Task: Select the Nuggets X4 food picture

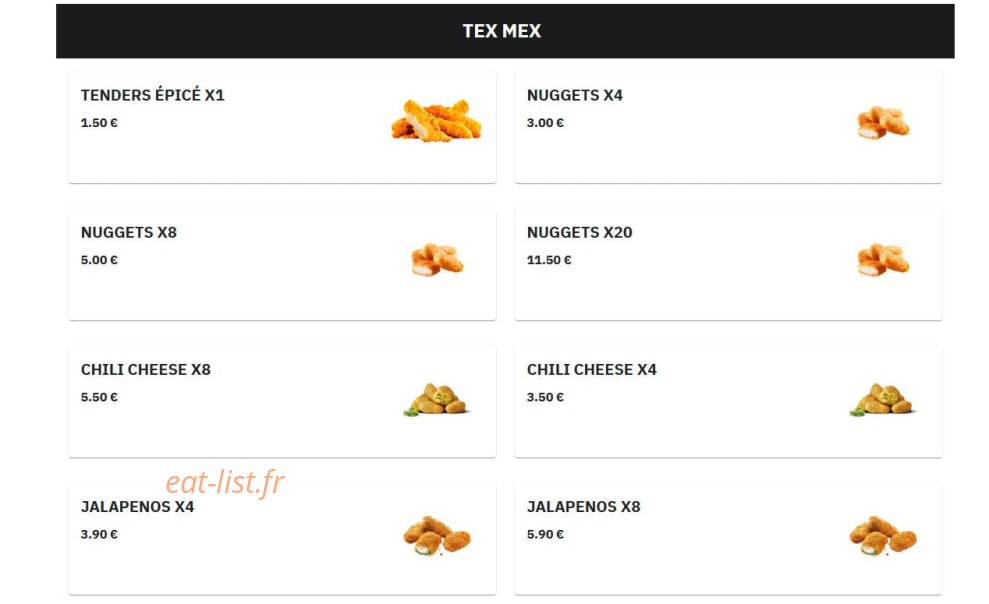Action: 883,122
